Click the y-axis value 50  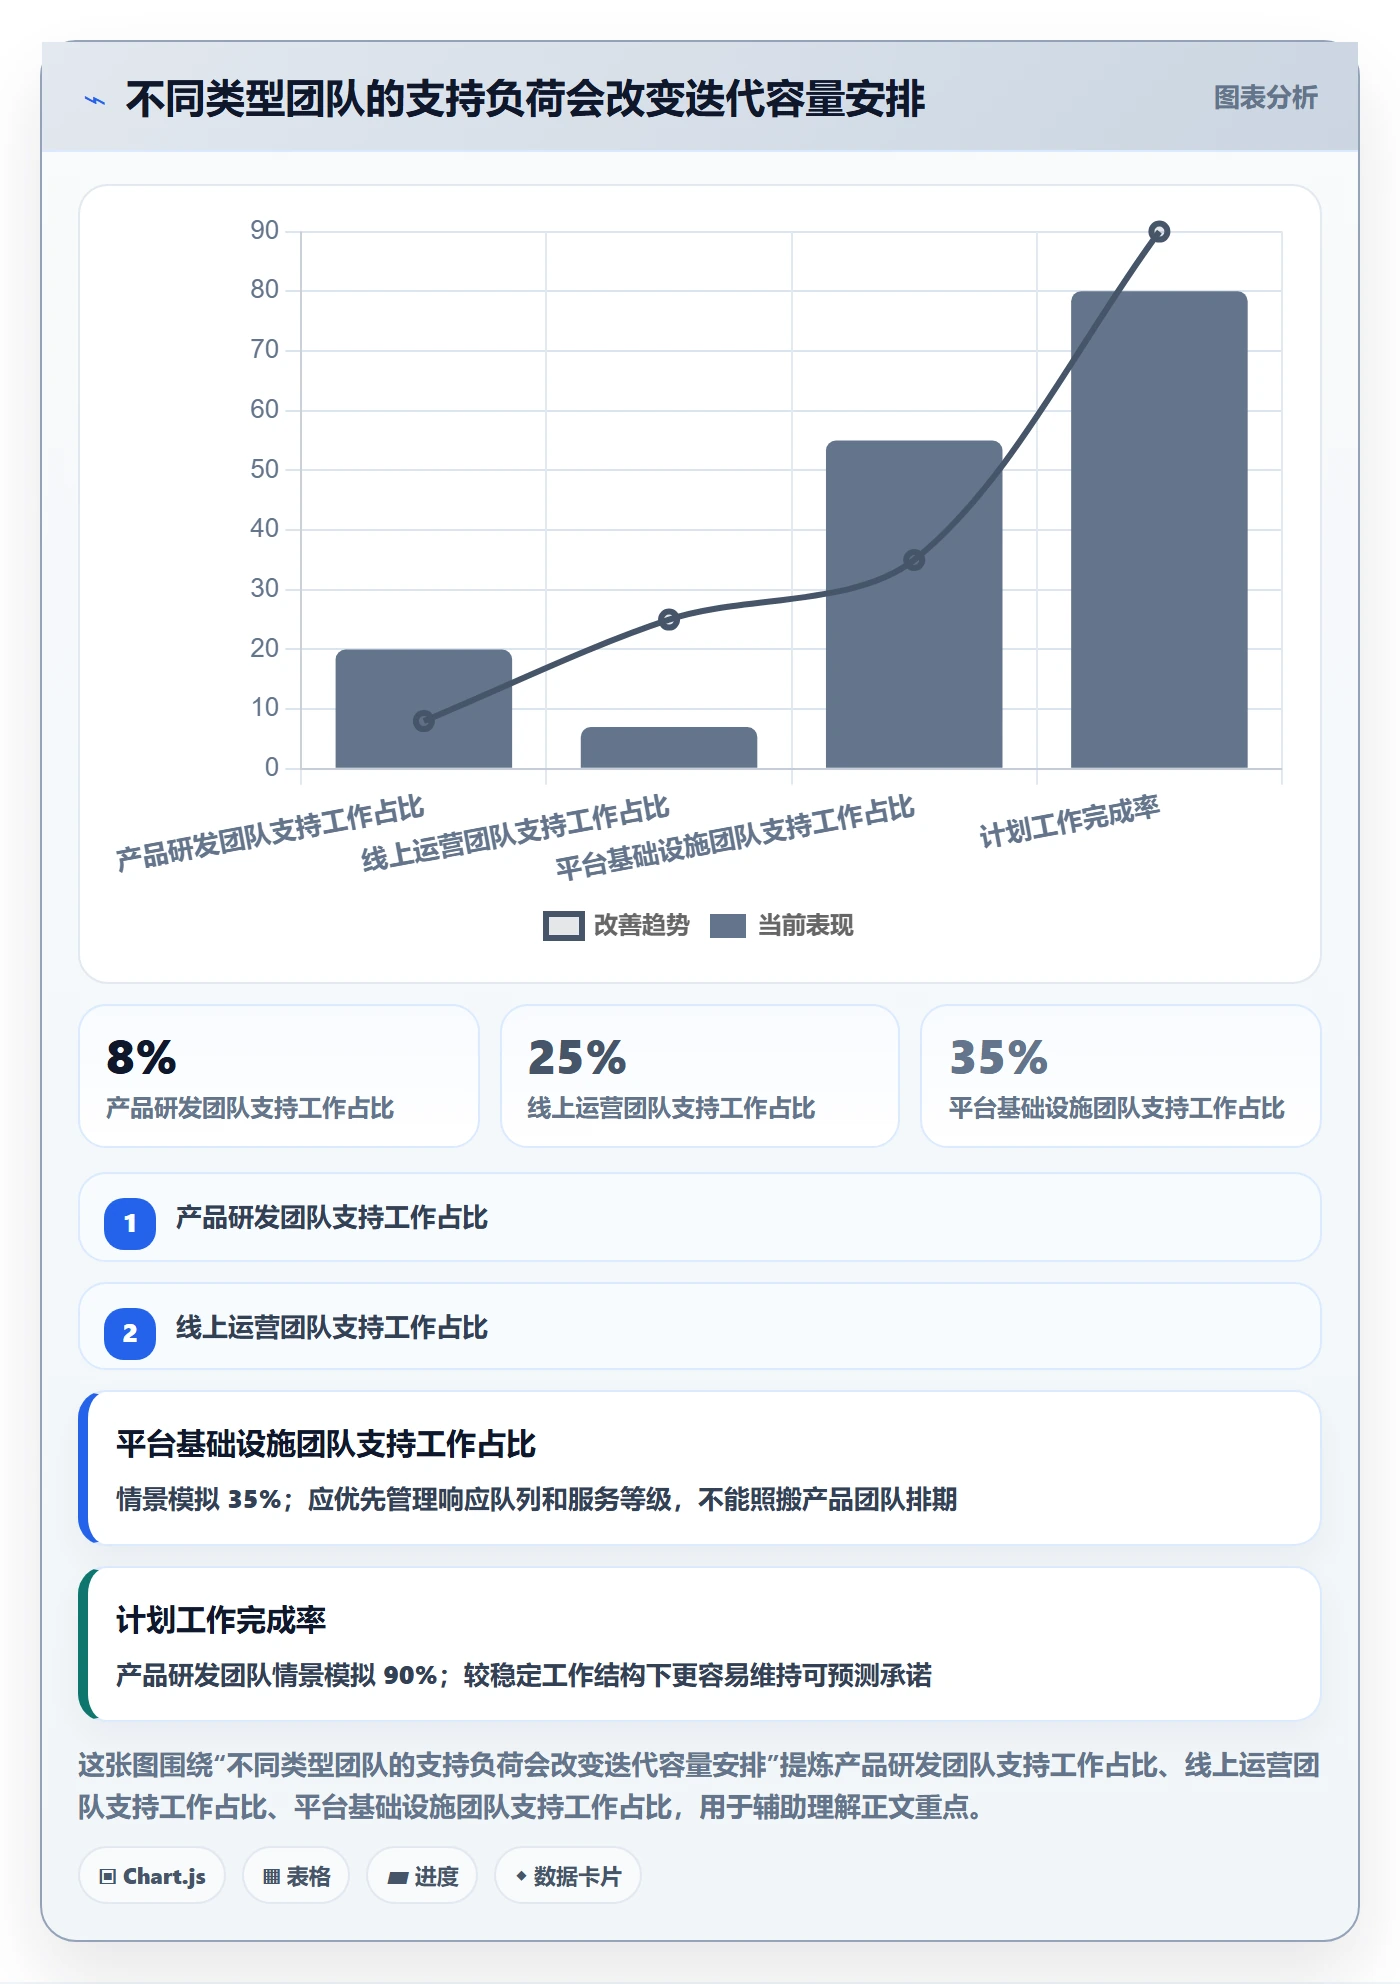click(264, 470)
